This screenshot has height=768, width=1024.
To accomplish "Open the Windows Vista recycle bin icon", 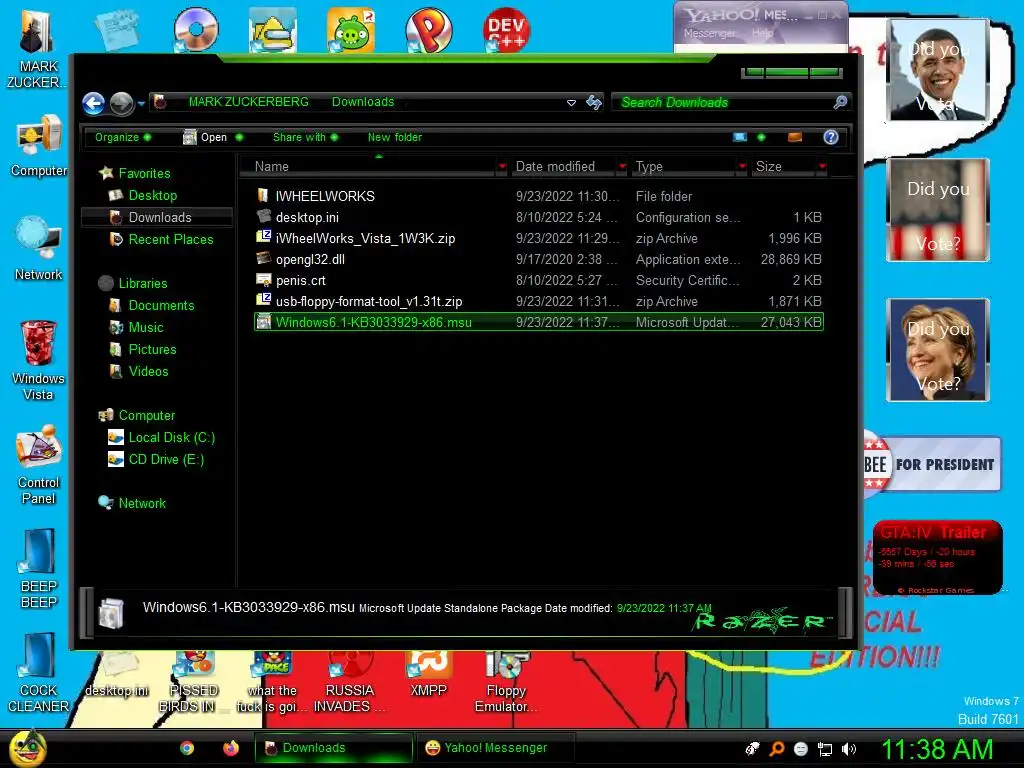I will (38, 360).
